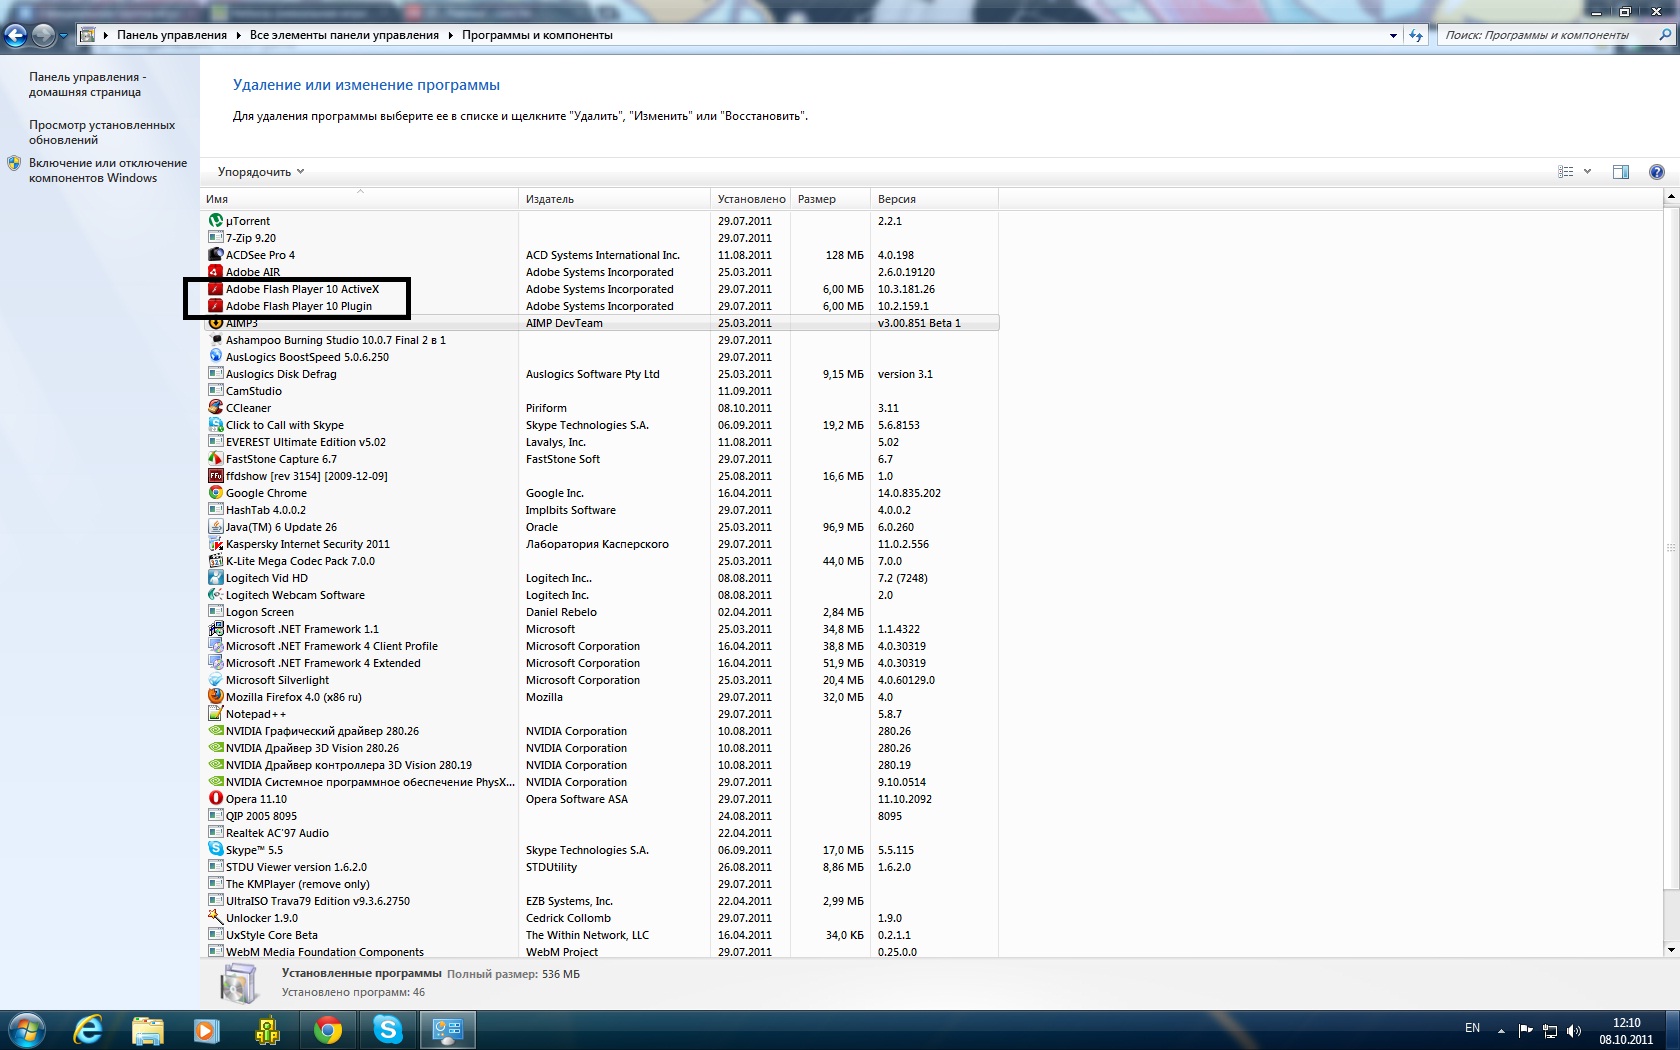The image size is (1680, 1050).
Task: Click the scrollbar up arrow
Action: tap(1670, 198)
